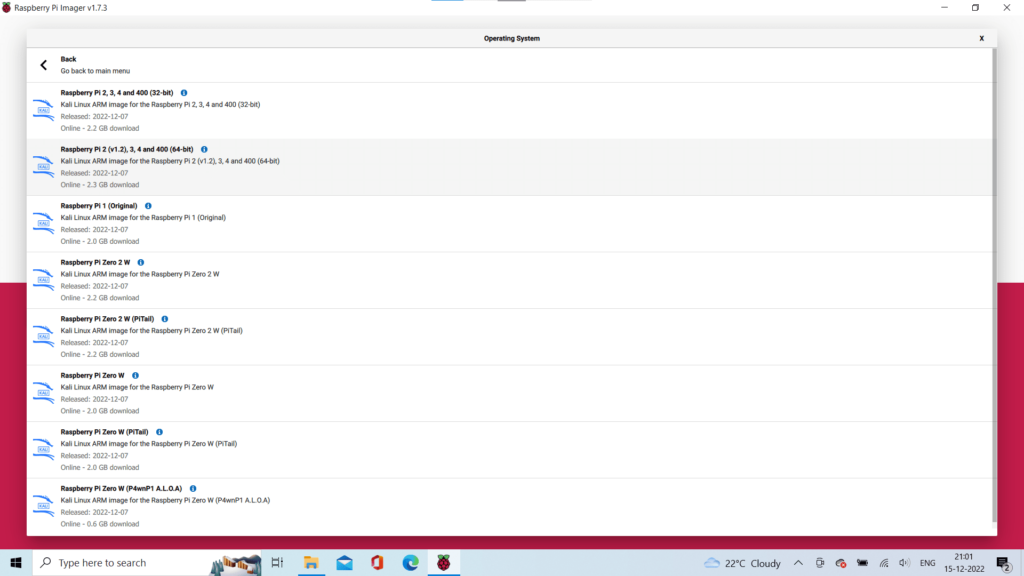Open File Explorer from the taskbar
The height and width of the screenshot is (576, 1024).
tap(311, 563)
